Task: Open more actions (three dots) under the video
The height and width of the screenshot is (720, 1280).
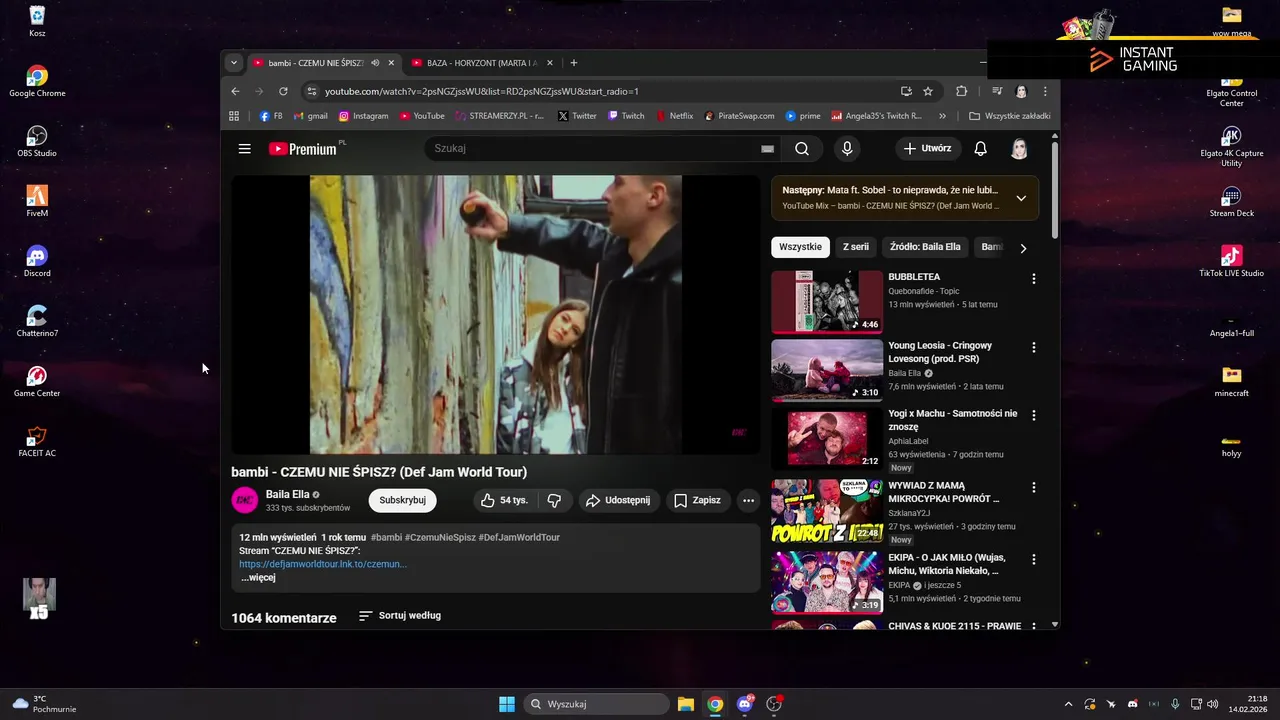Action: click(x=748, y=500)
